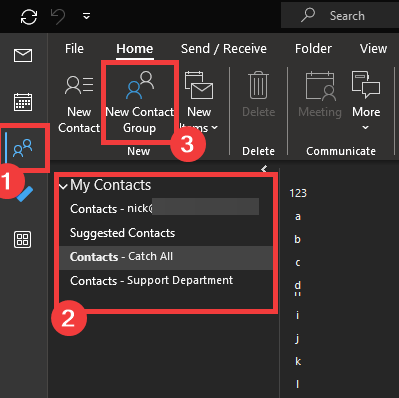The image size is (399, 398).
Task: Expand the More communicate options
Action: [366, 102]
